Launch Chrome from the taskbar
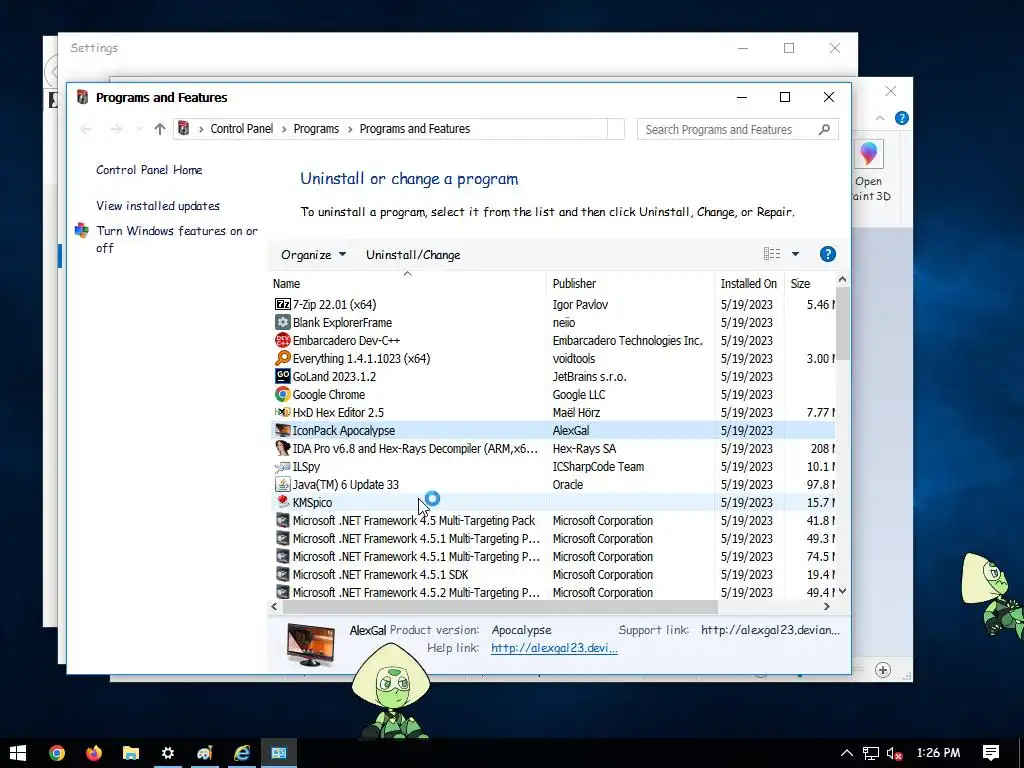This screenshot has width=1024, height=768. (57, 753)
